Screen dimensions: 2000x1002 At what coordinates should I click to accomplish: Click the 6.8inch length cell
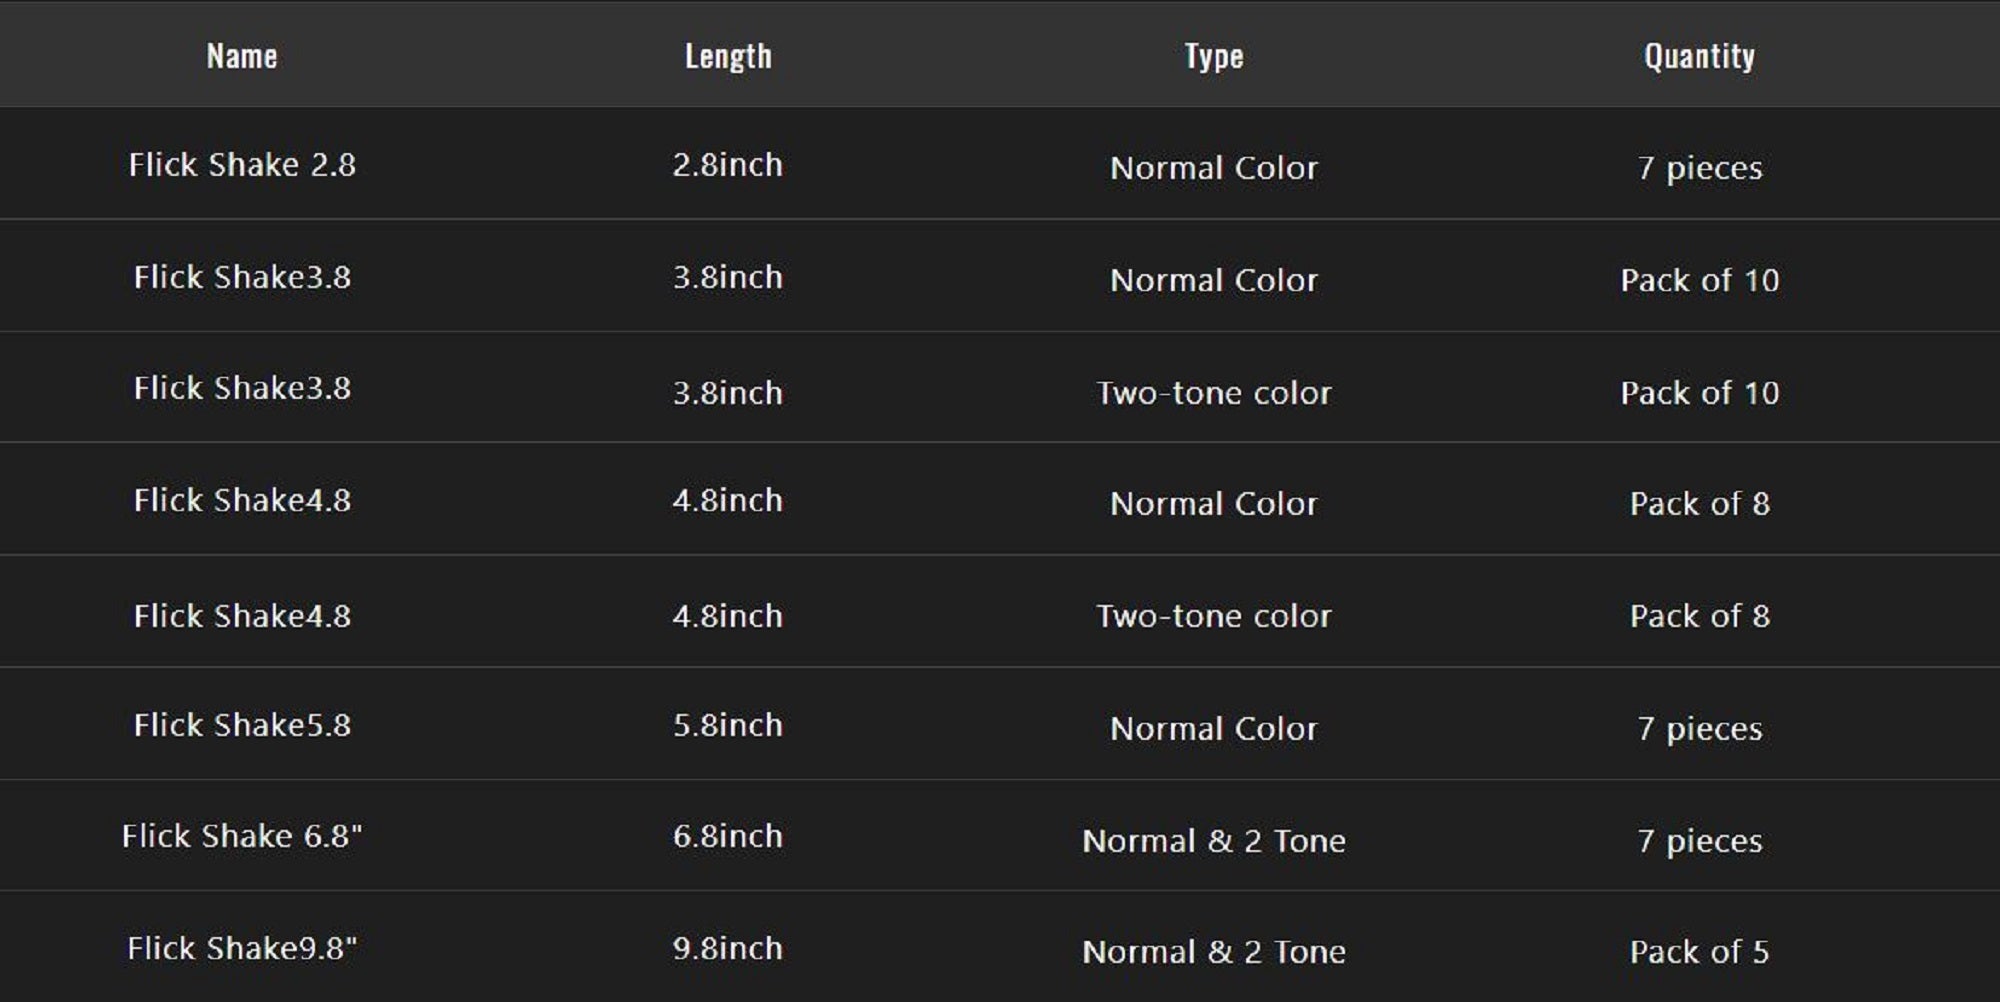pyautogui.click(x=728, y=836)
